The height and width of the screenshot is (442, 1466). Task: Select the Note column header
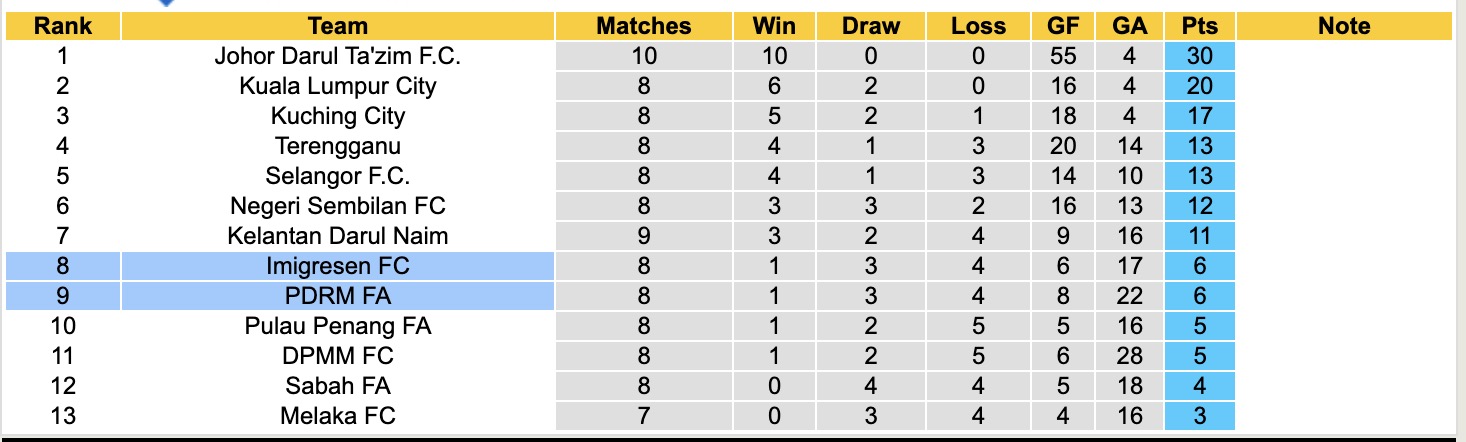(x=1343, y=26)
